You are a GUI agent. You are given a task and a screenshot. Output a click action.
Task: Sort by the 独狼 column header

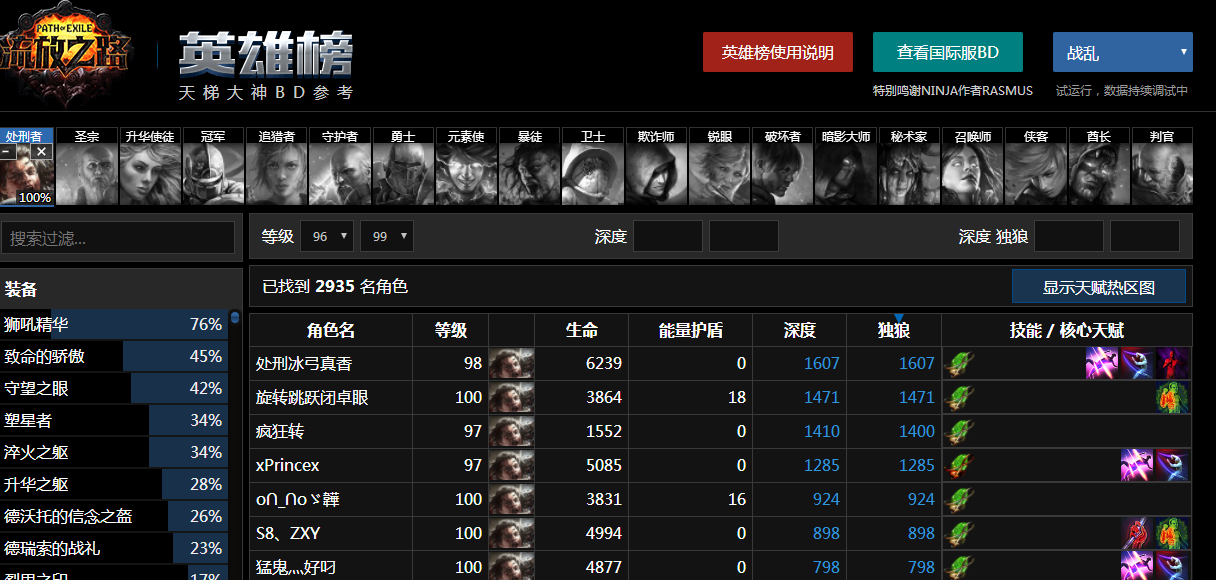tap(893, 330)
